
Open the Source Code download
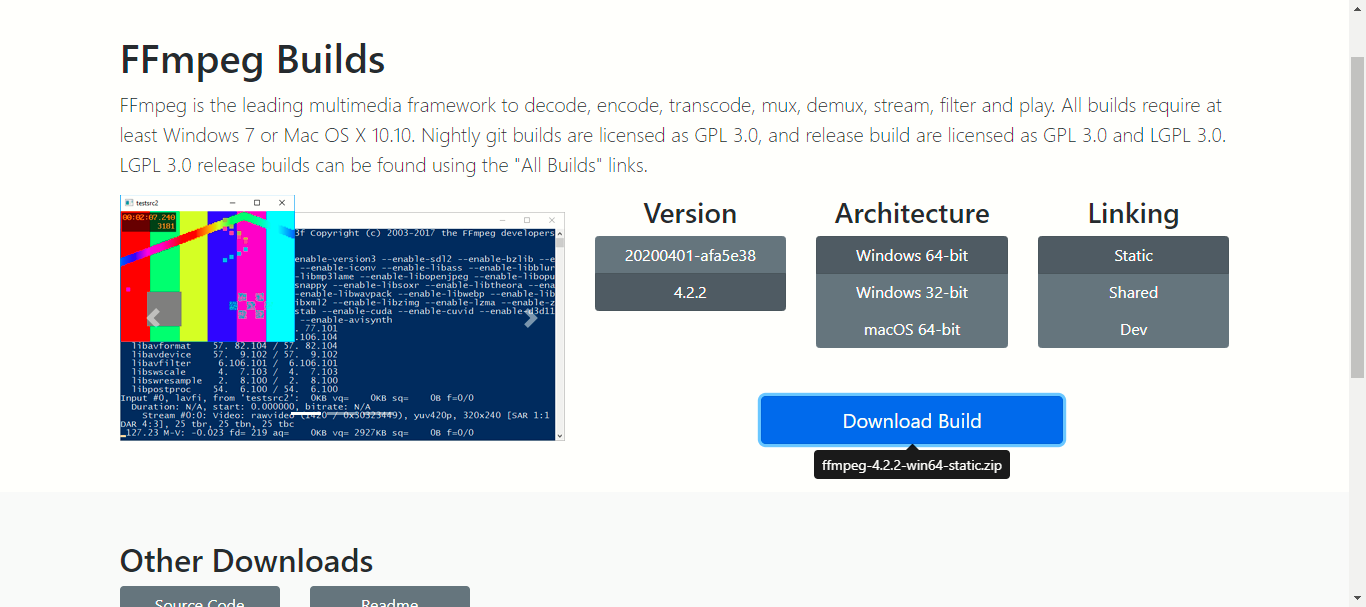200,597
